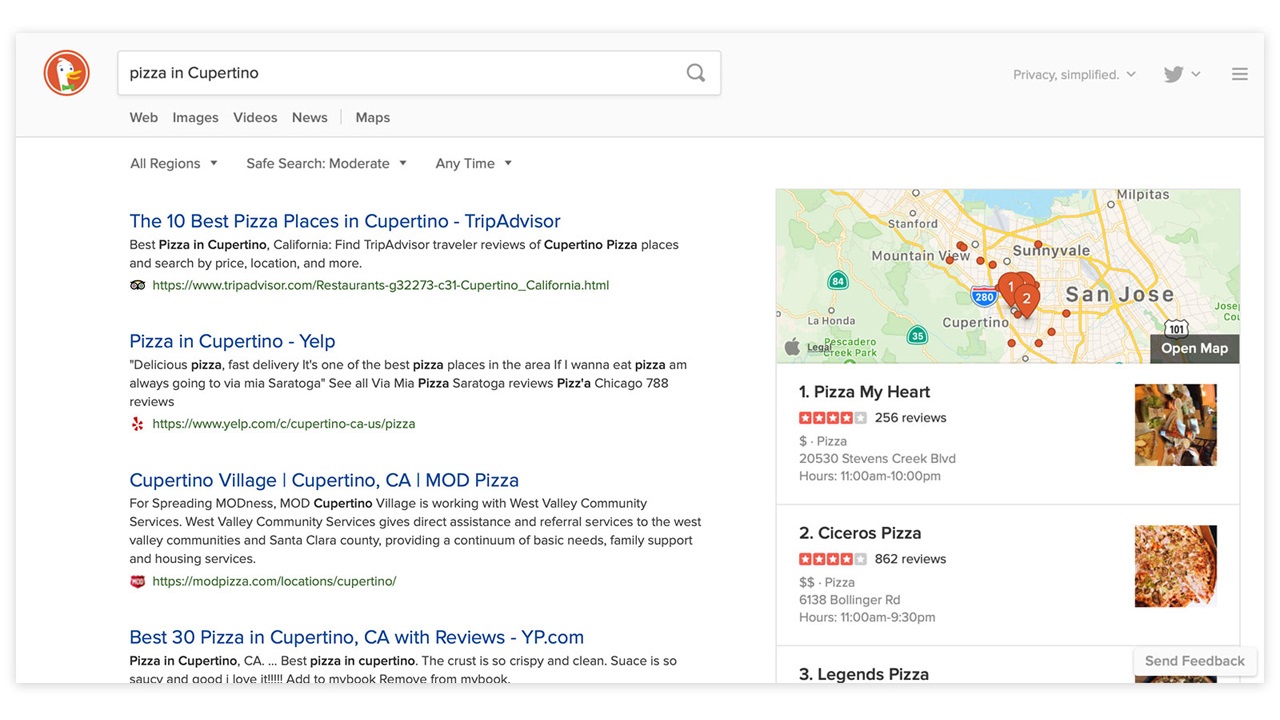Click the Yelp favicon beside result URL
Image resolution: width=1280 pixels, height=720 pixels.
(x=138, y=424)
